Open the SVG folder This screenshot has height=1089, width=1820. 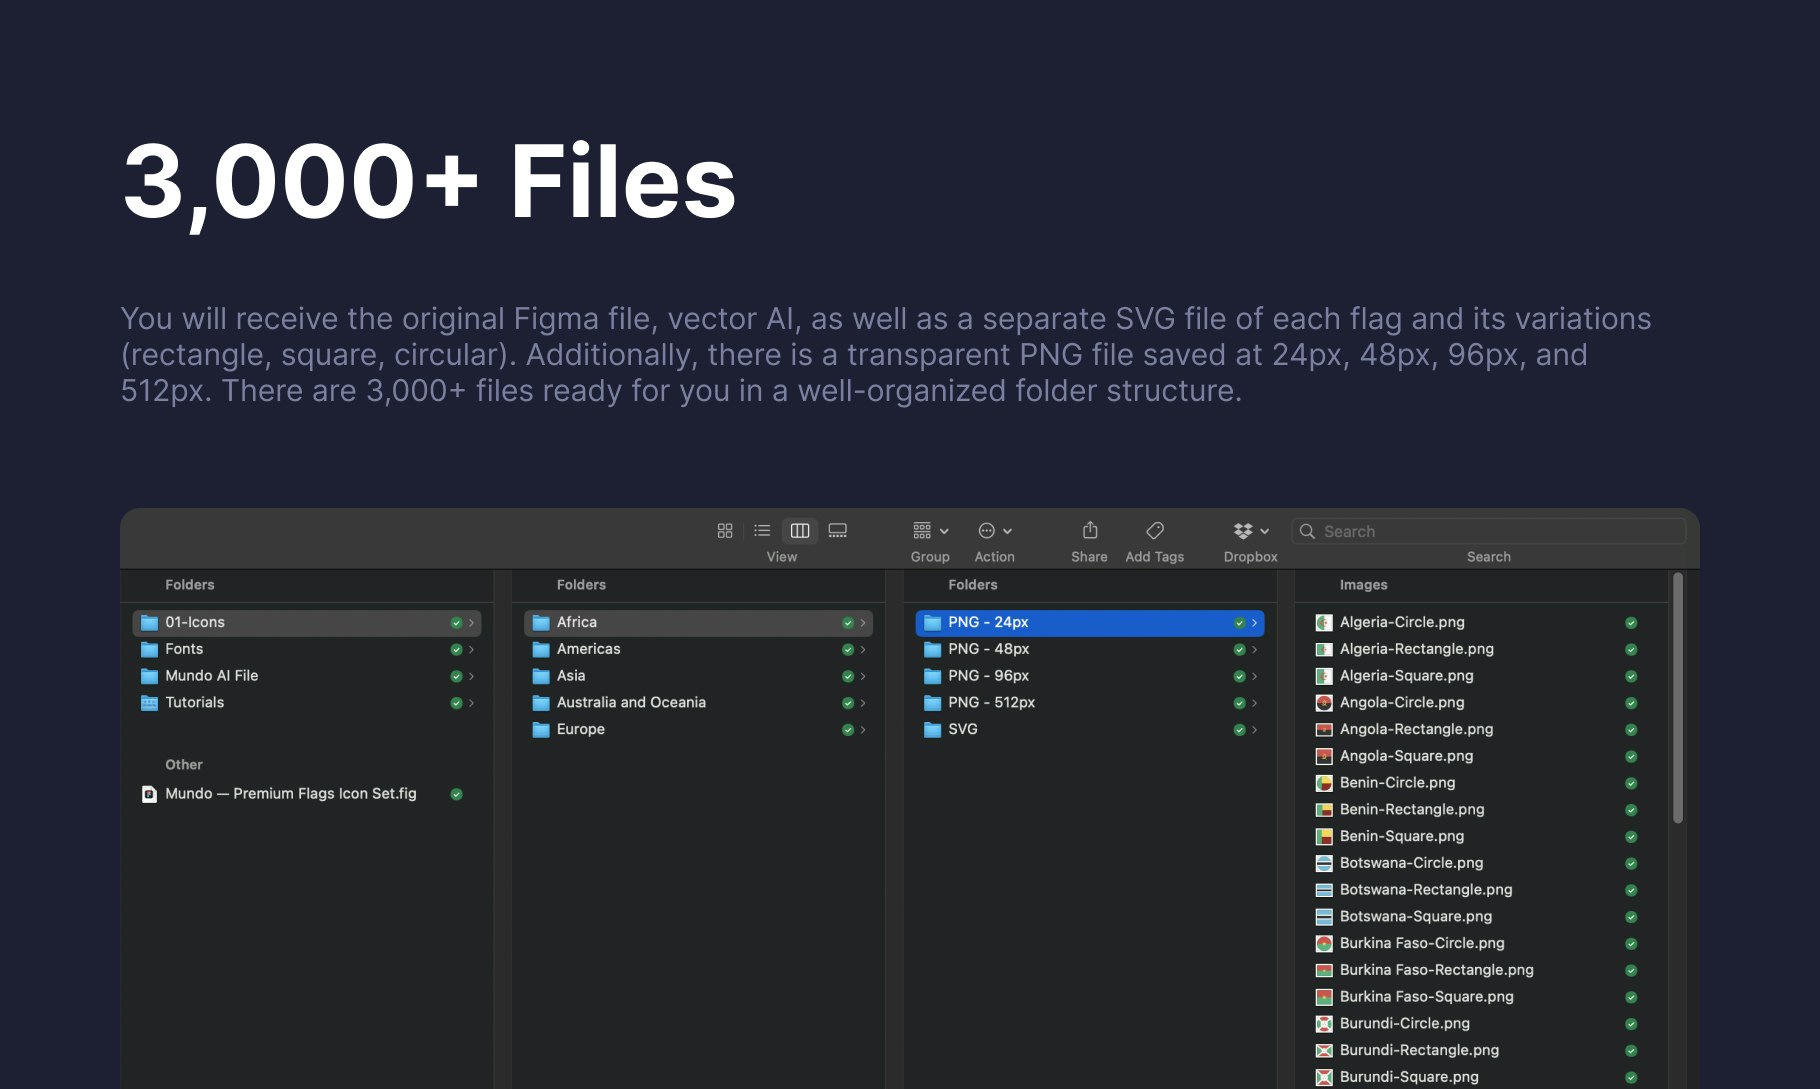coord(1090,730)
